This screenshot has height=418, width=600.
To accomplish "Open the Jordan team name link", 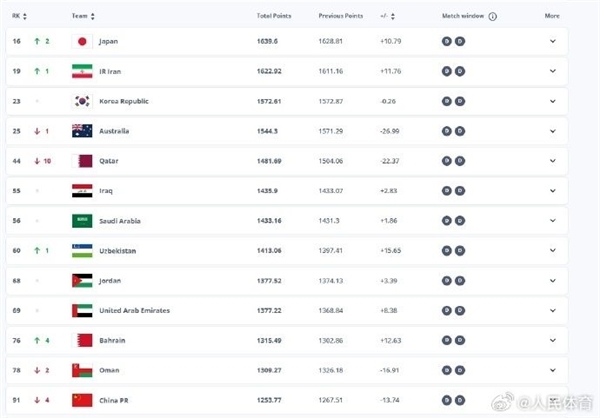I will click(112, 280).
